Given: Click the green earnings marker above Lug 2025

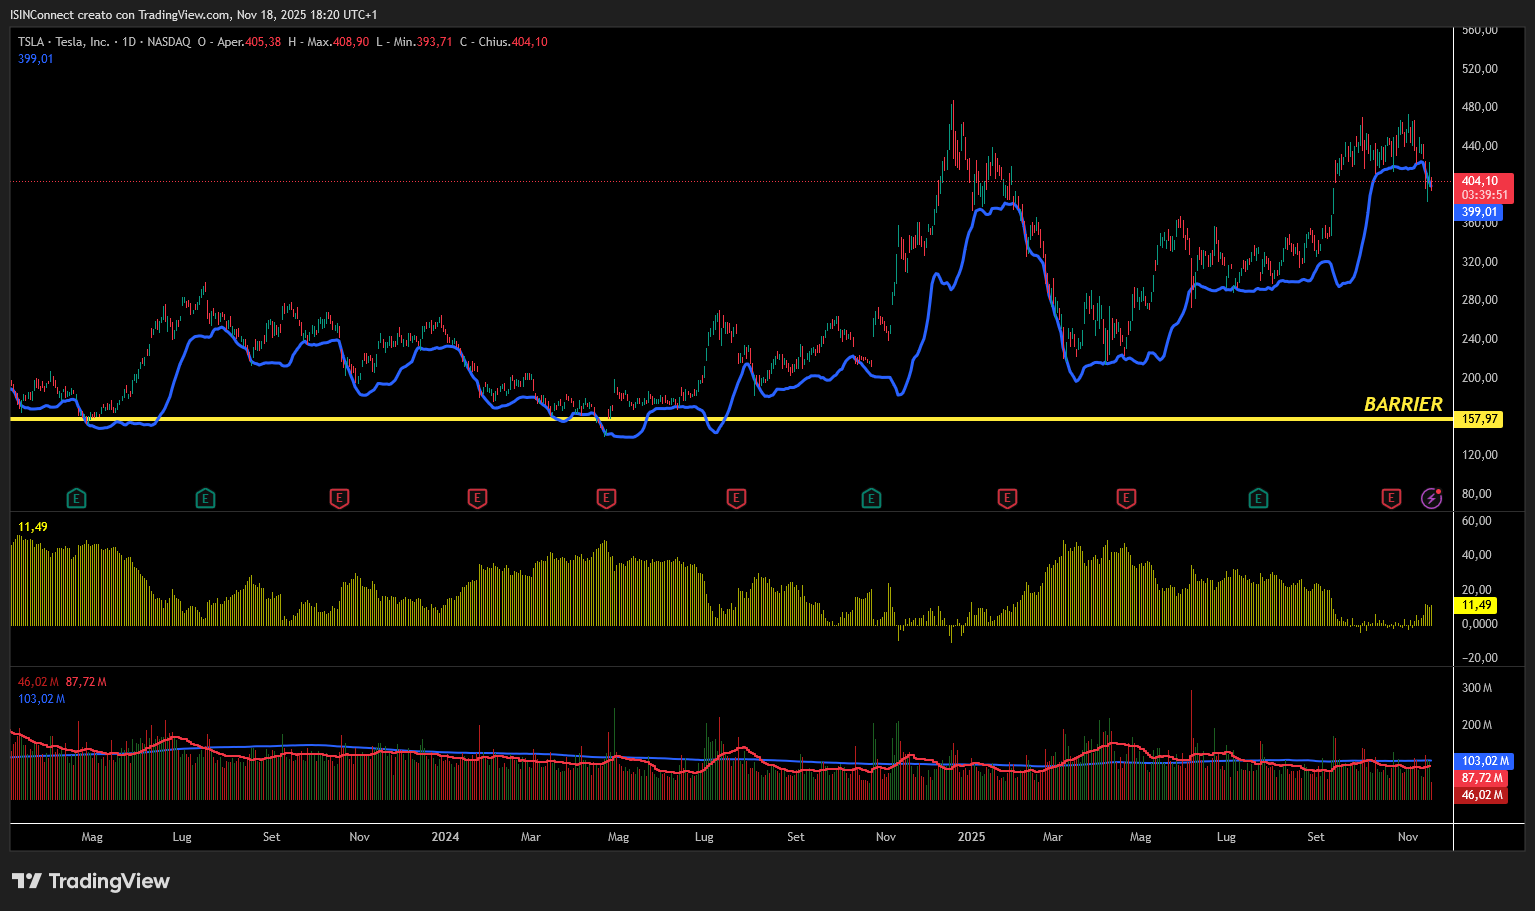Looking at the screenshot, I should (x=1258, y=498).
